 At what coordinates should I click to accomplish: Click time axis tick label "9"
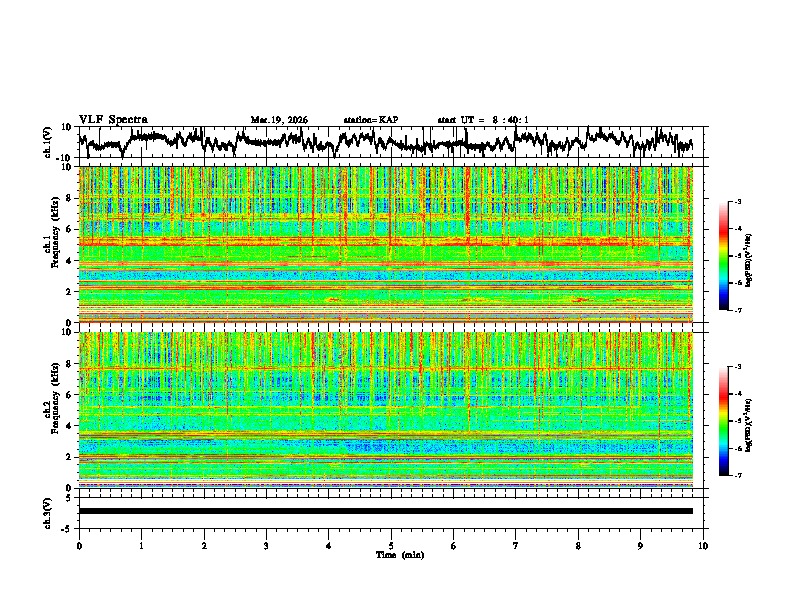point(640,546)
